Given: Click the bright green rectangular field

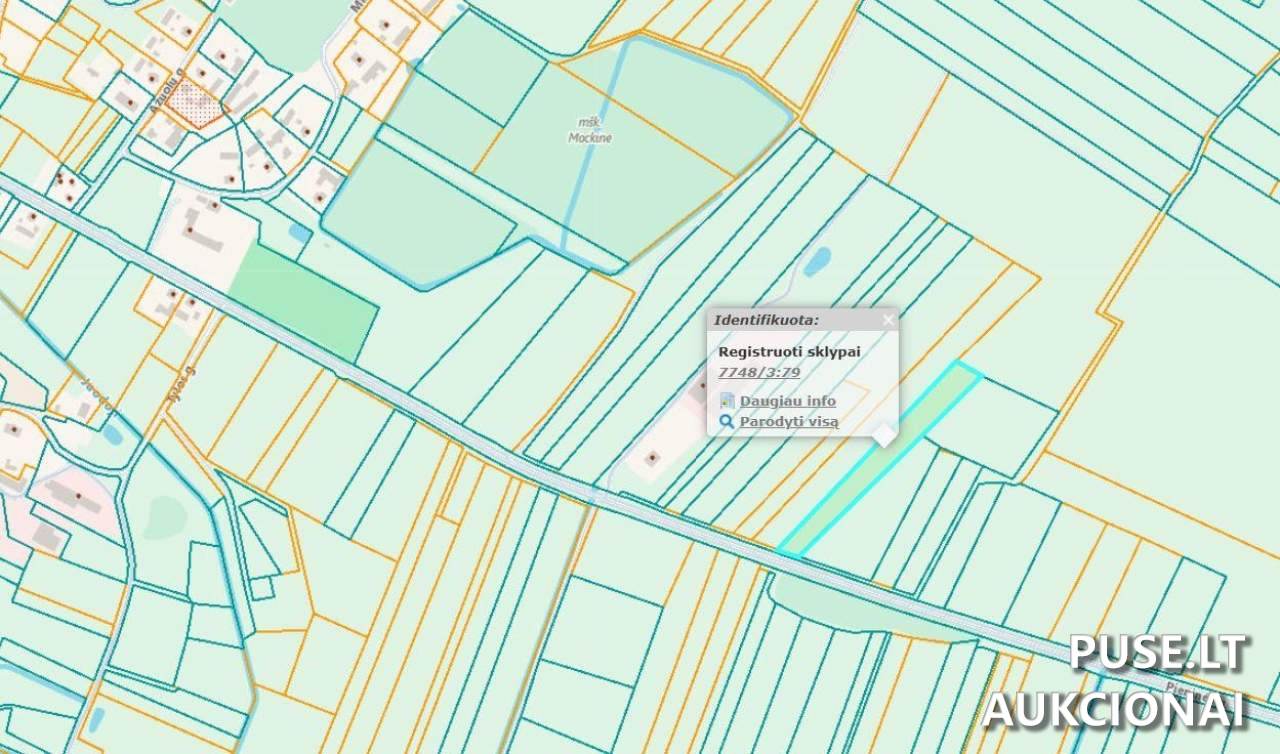Looking at the screenshot, I should 303,298.
